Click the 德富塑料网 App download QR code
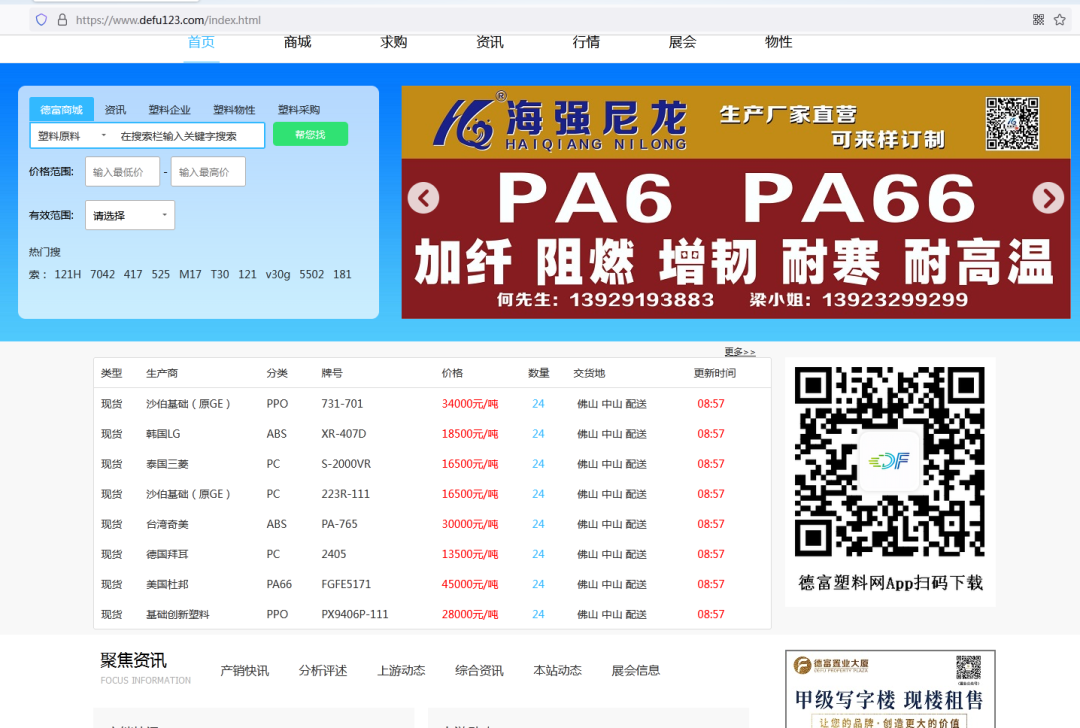 pyautogui.click(x=890, y=461)
